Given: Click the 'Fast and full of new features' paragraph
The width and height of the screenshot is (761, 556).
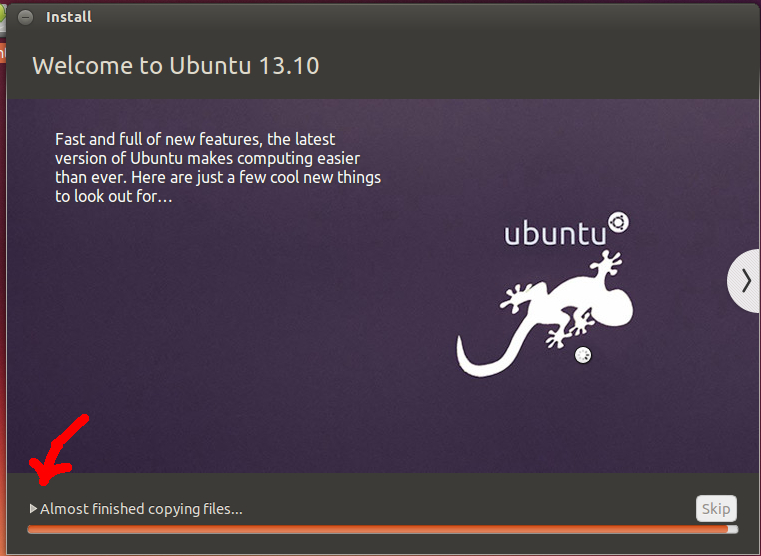Looking at the screenshot, I should pos(218,168).
